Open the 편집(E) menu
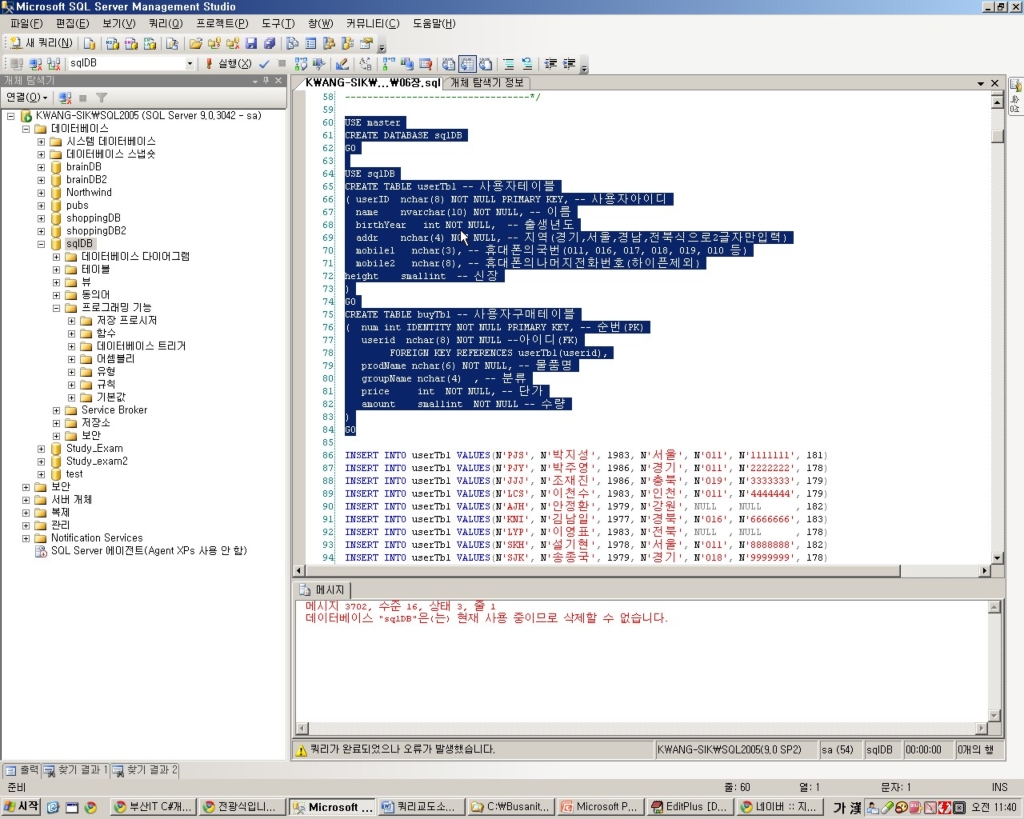This screenshot has height=819, width=1024. pos(72,24)
